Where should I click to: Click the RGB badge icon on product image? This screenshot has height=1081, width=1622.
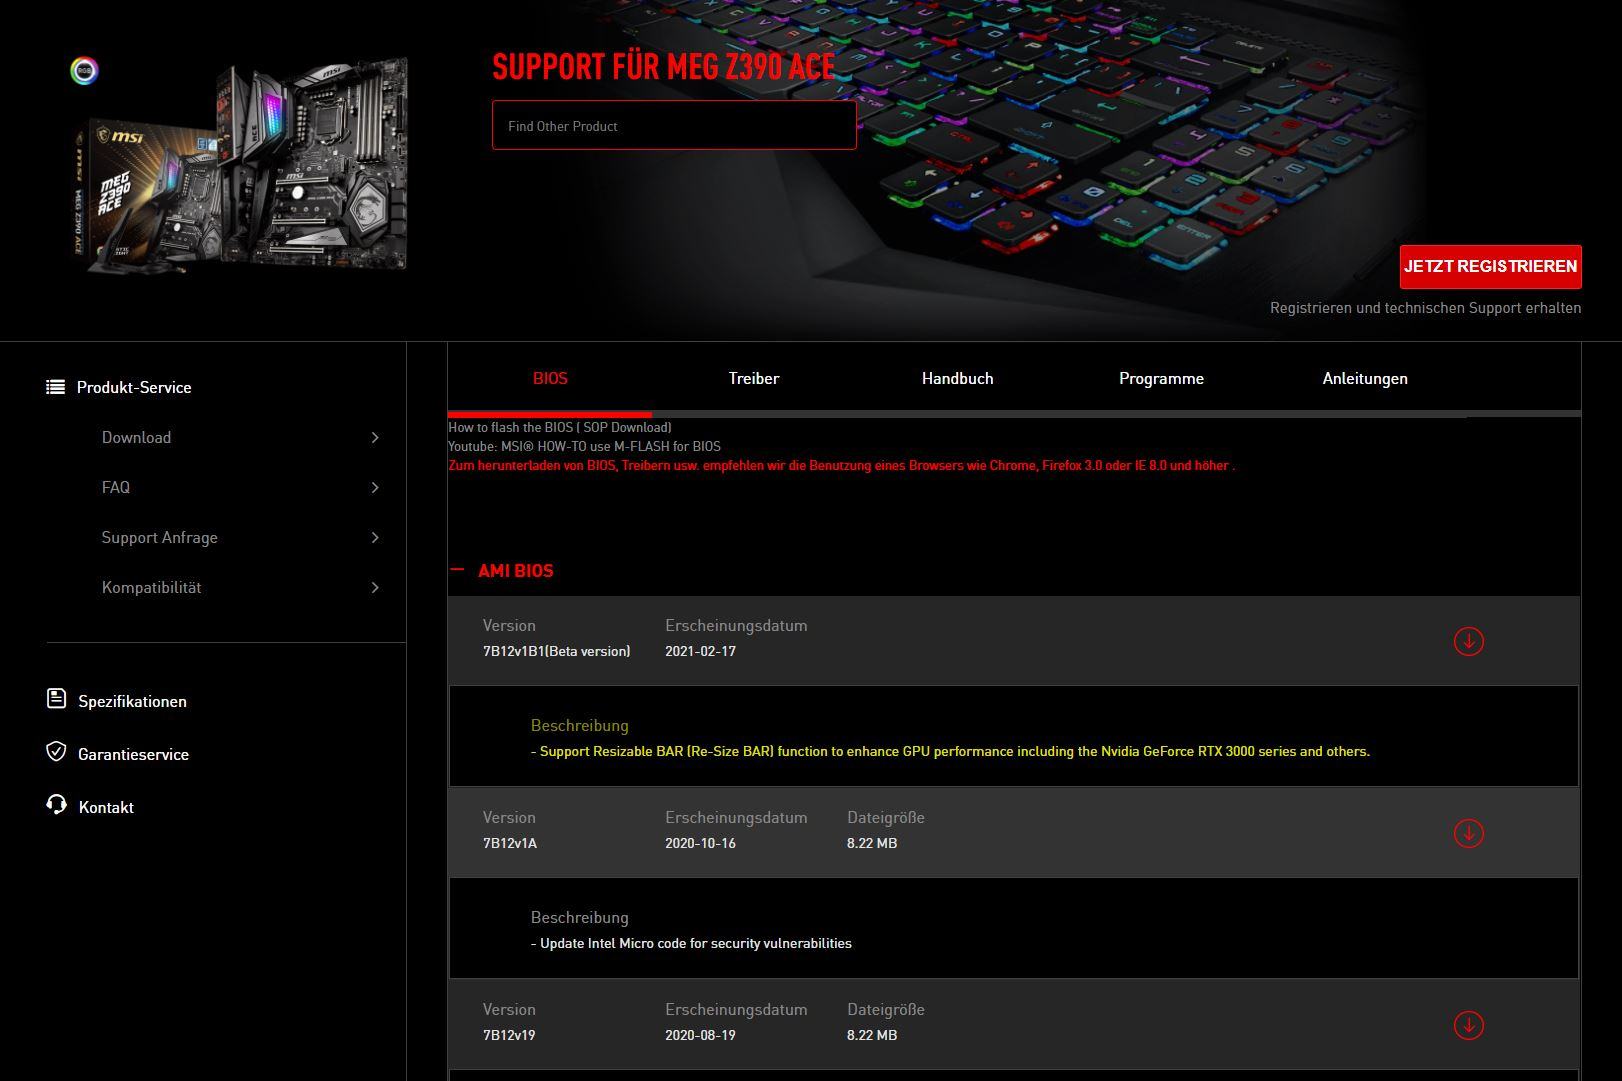85,70
